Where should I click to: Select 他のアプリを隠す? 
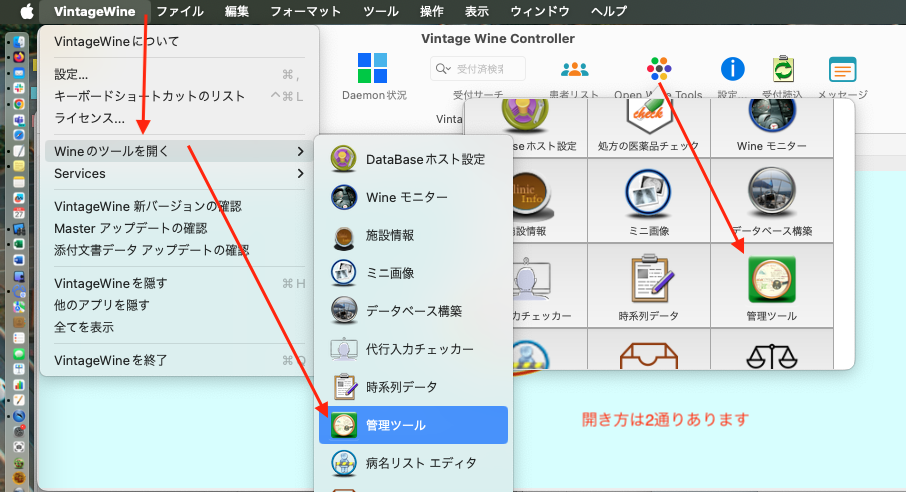click(x=179, y=305)
